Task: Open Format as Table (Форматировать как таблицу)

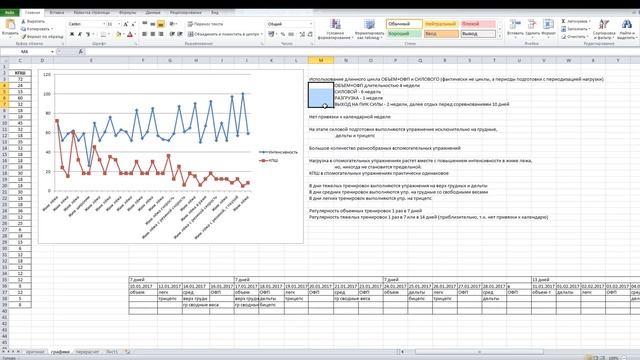Action: coord(369,29)
